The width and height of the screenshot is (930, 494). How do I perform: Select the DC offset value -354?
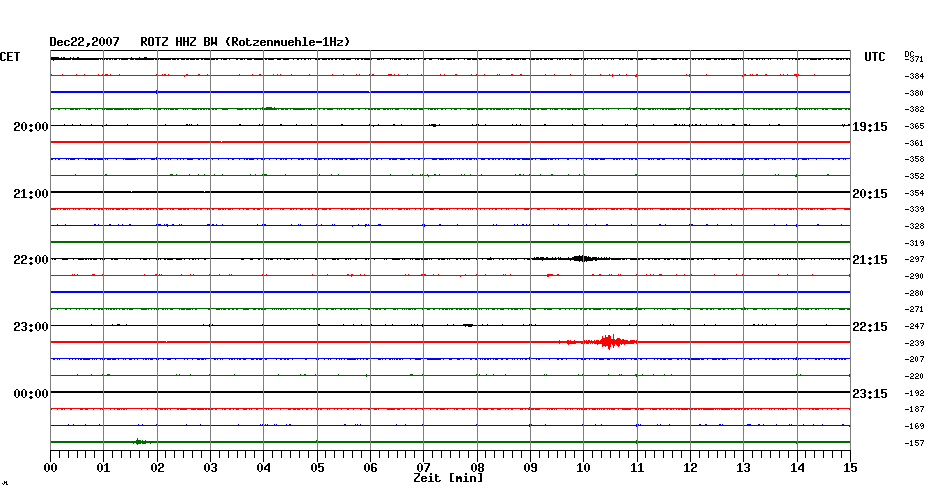914,193
